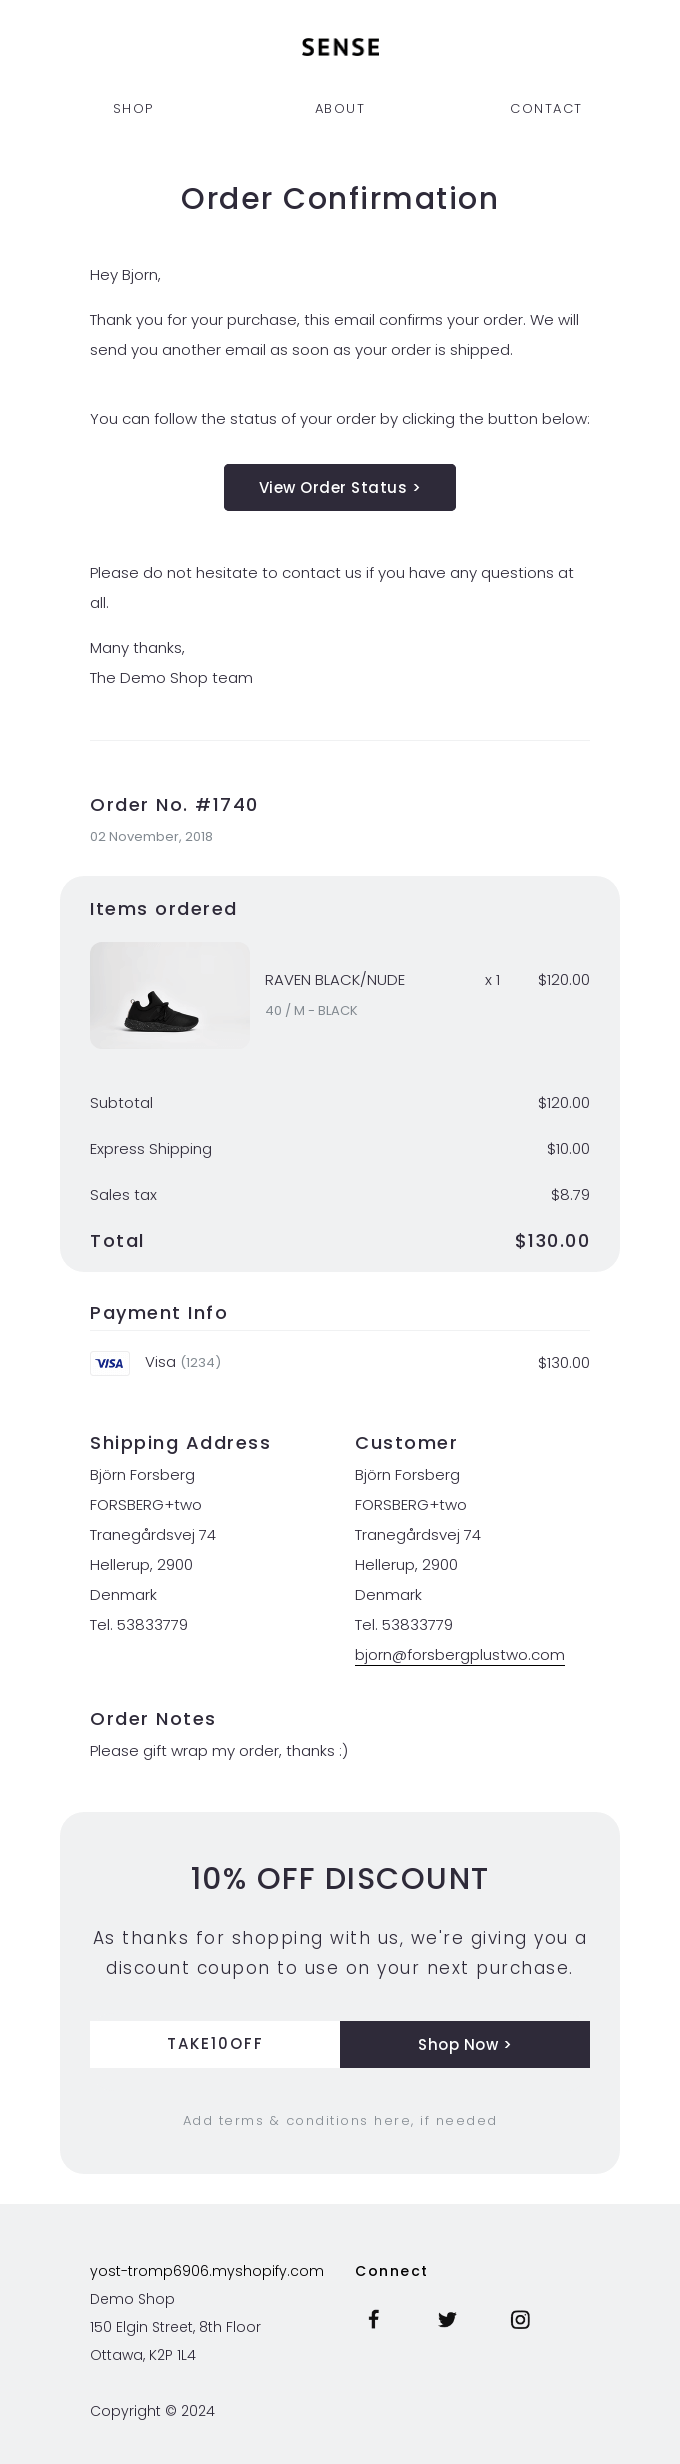Open the About navigation link
Image resolution: width=680 pixels, height=2464 pixels.
(x=340, y=109)
